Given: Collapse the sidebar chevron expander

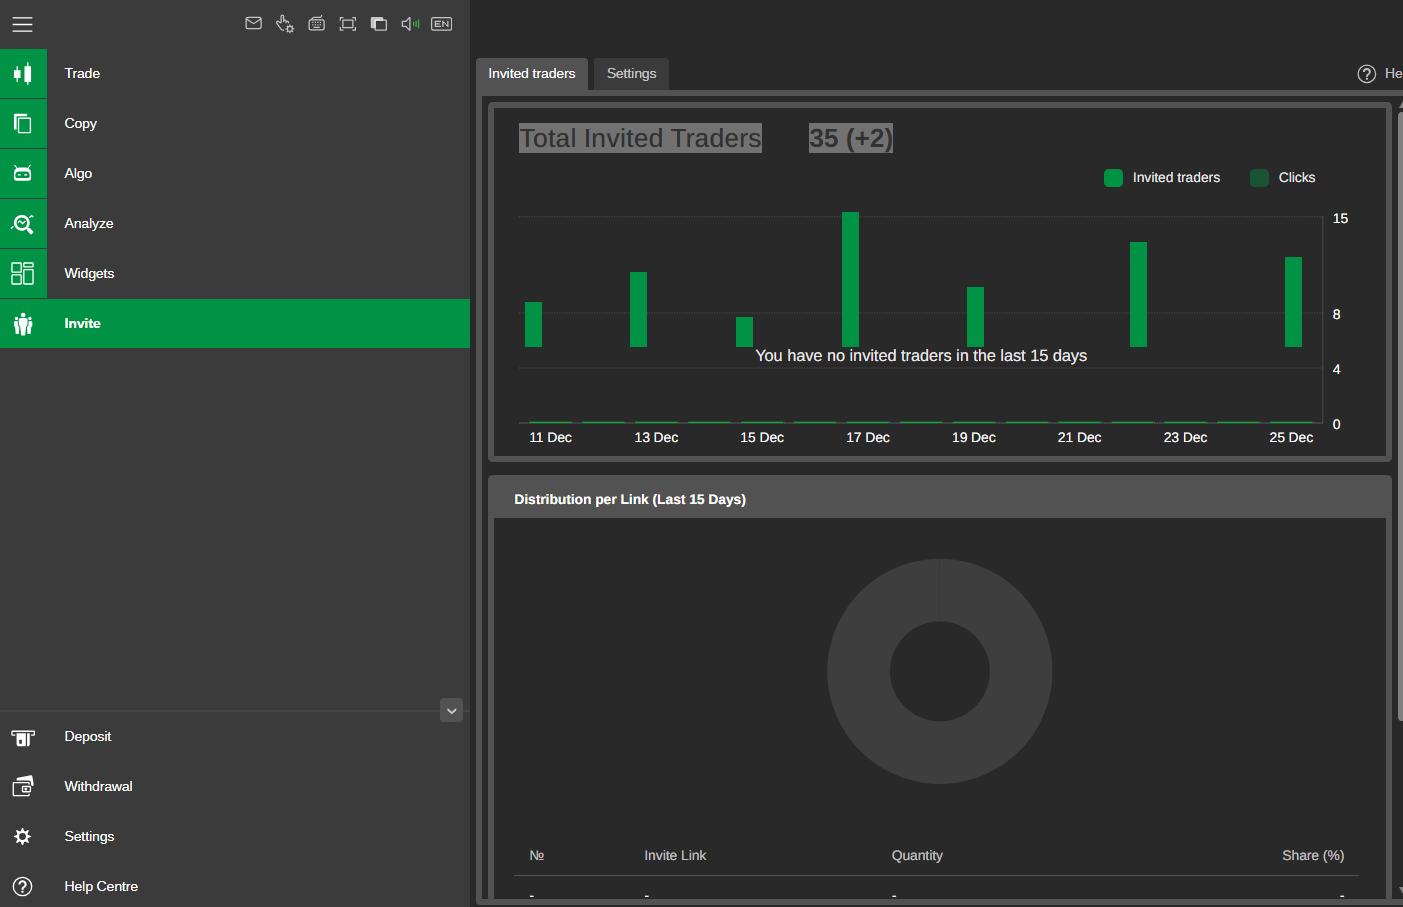Looking at the screenshot, I should pyautogui.click(x=451, y=710).
